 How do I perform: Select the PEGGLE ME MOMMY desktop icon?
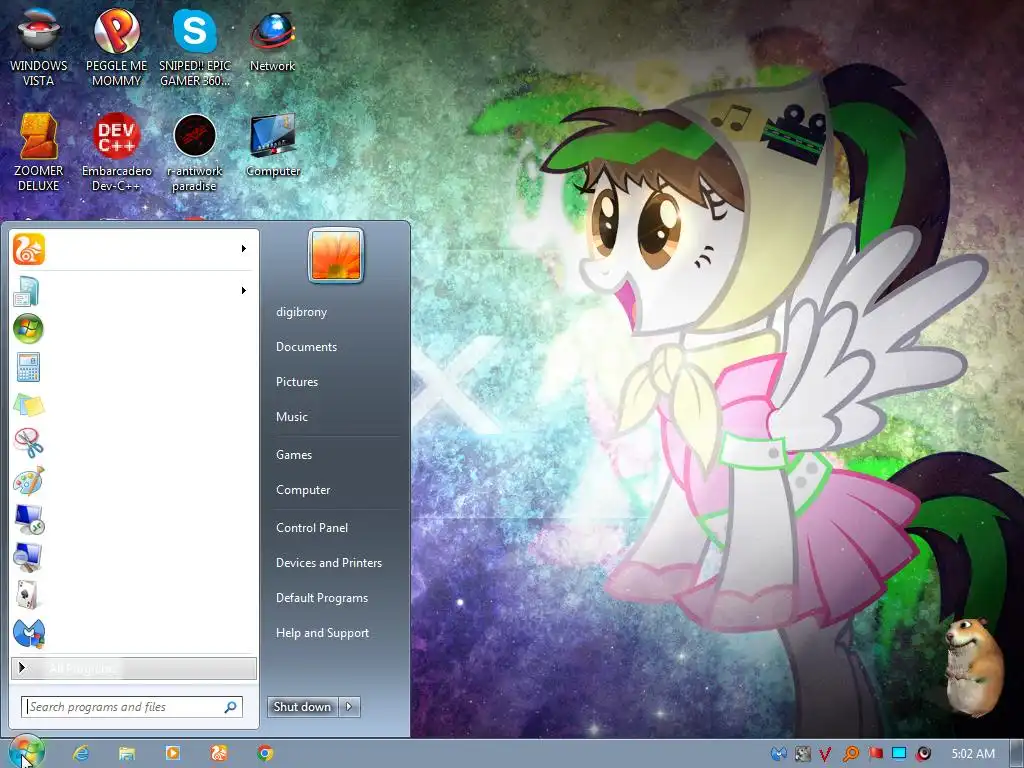(116, 47)
